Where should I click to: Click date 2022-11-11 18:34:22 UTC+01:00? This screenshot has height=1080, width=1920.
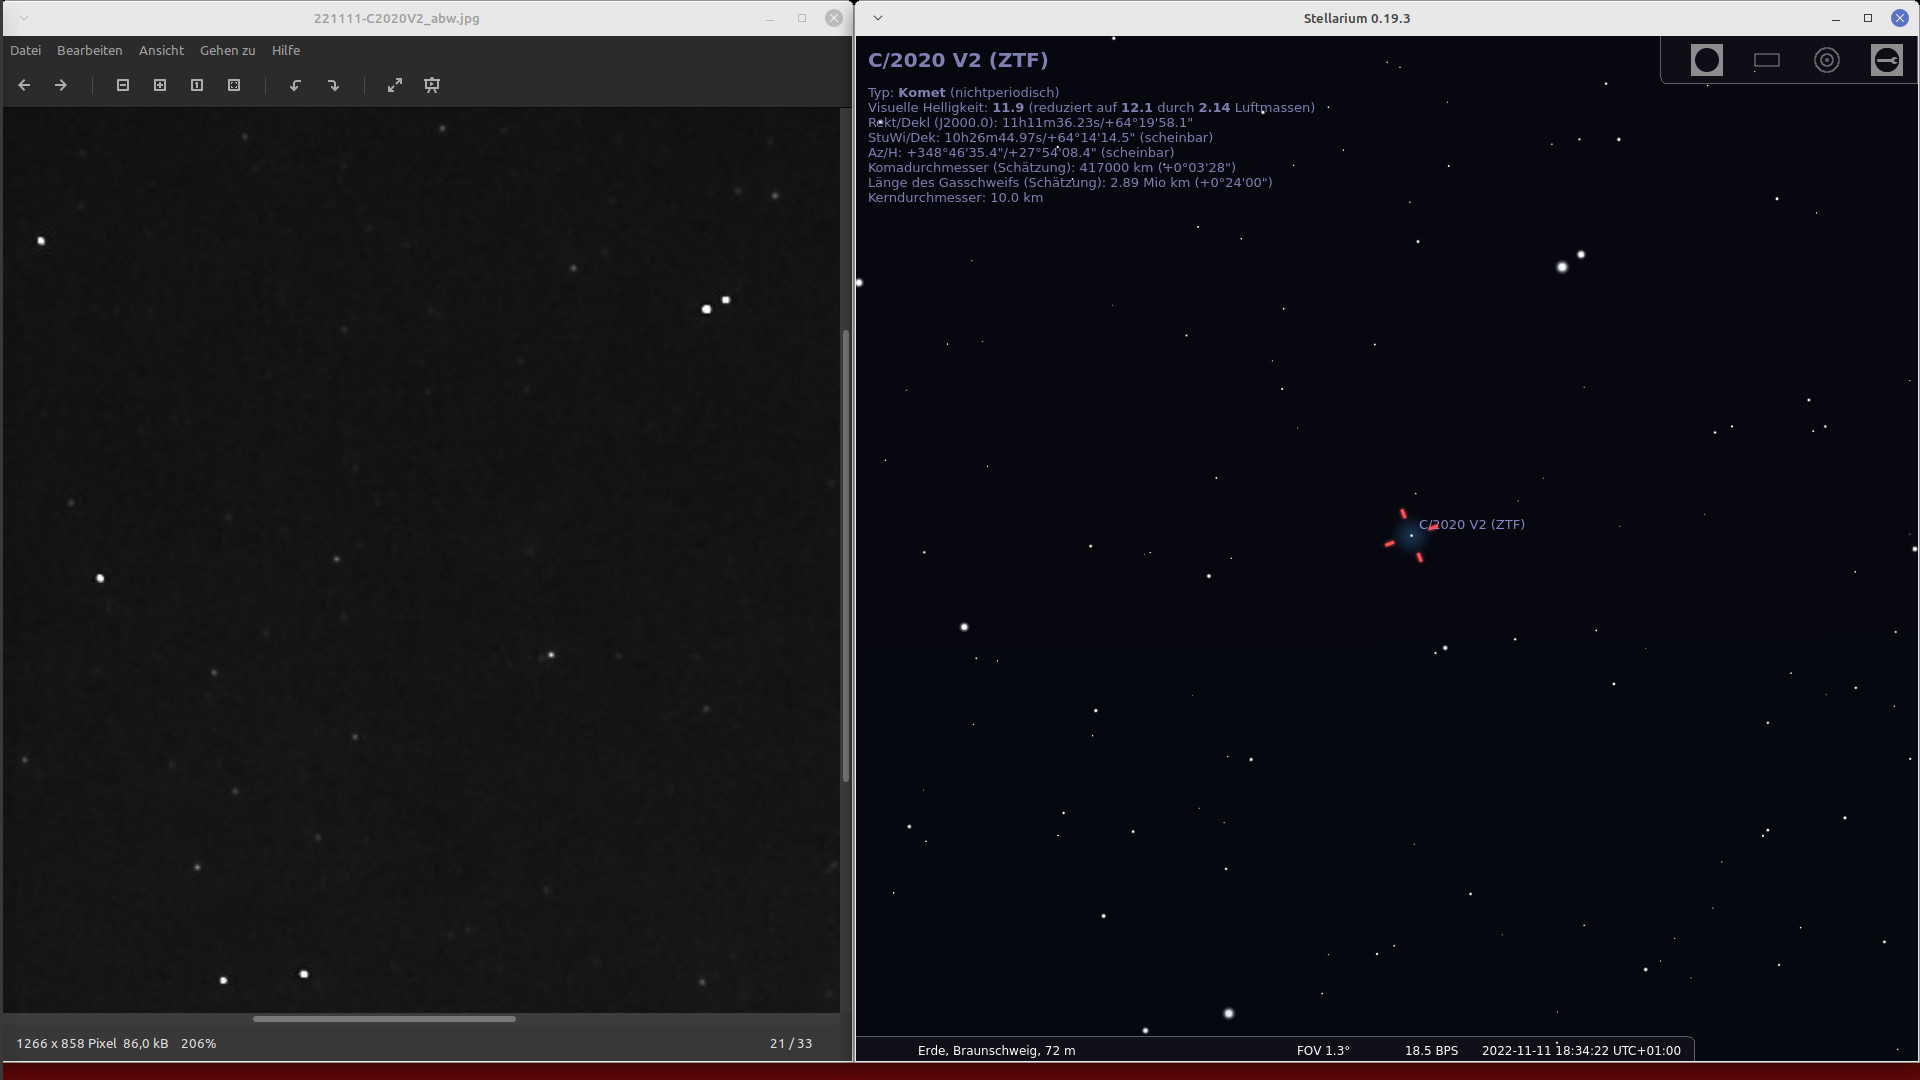click(1581, 1050)
